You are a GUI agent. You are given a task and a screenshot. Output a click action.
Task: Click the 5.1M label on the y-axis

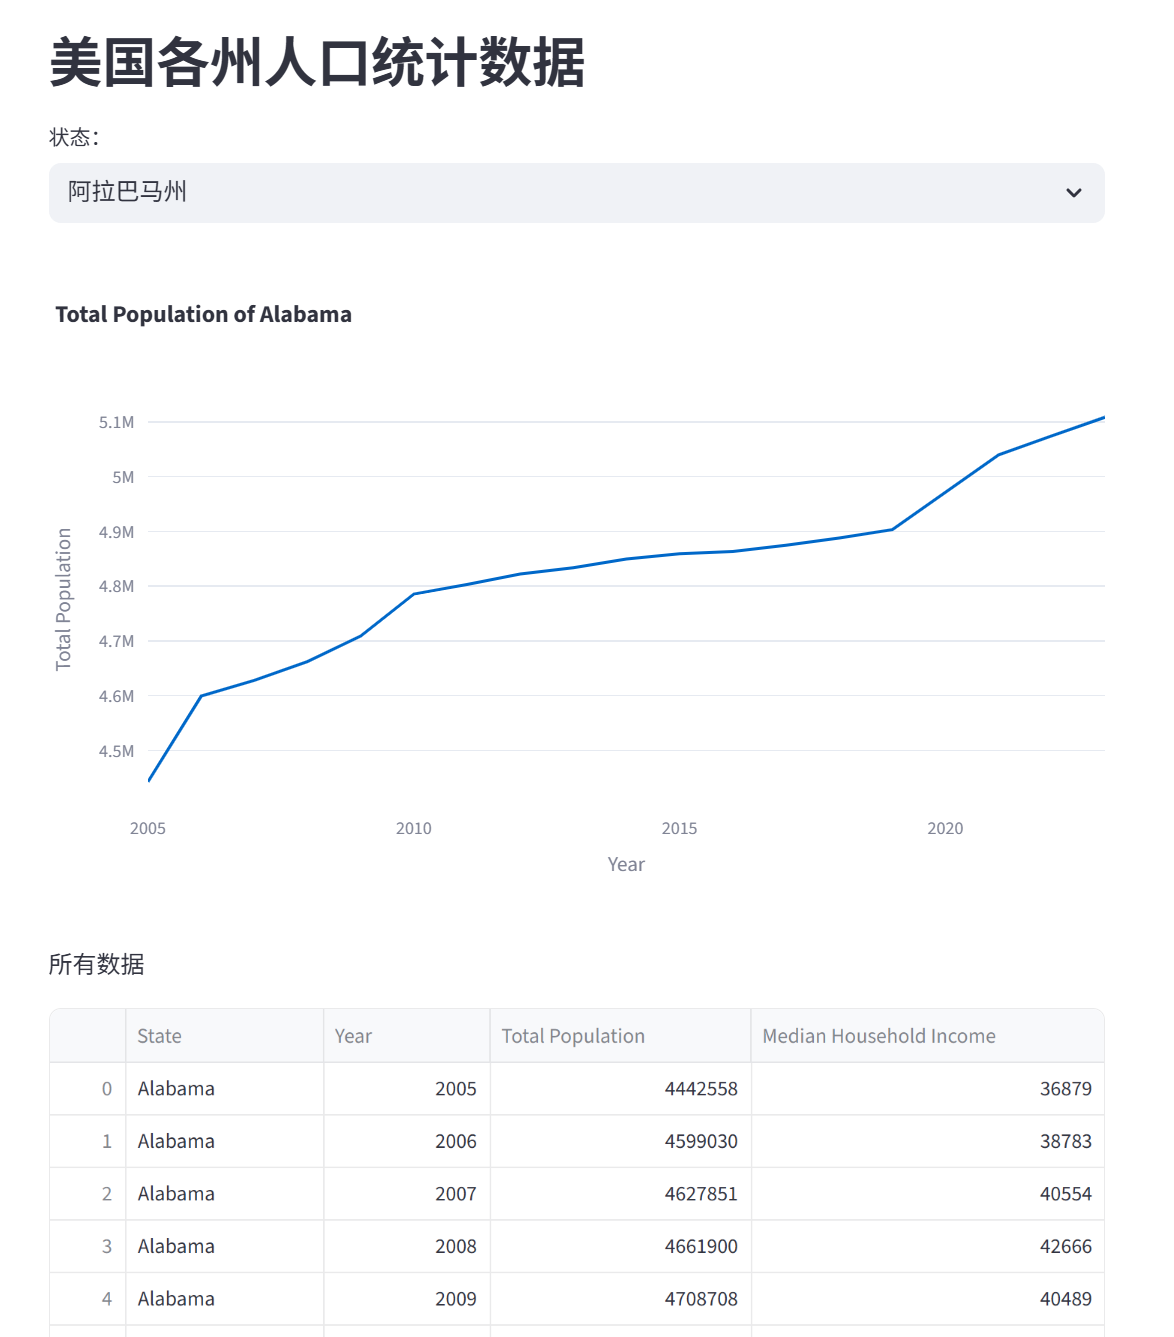point(116,421)
